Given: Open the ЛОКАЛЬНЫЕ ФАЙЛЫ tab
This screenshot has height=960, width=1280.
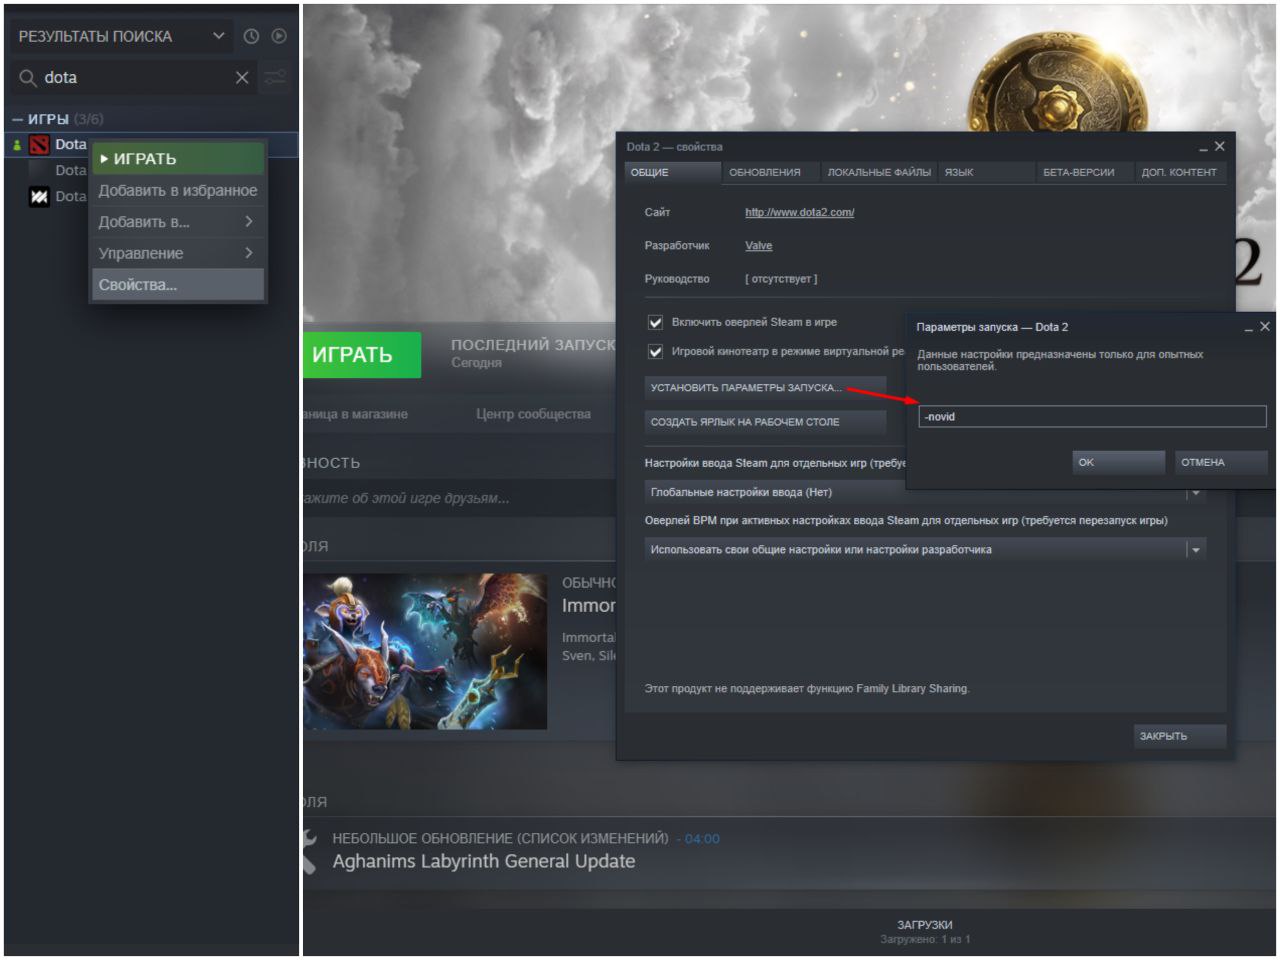Looking at the screenshot, I should [879, 172].
